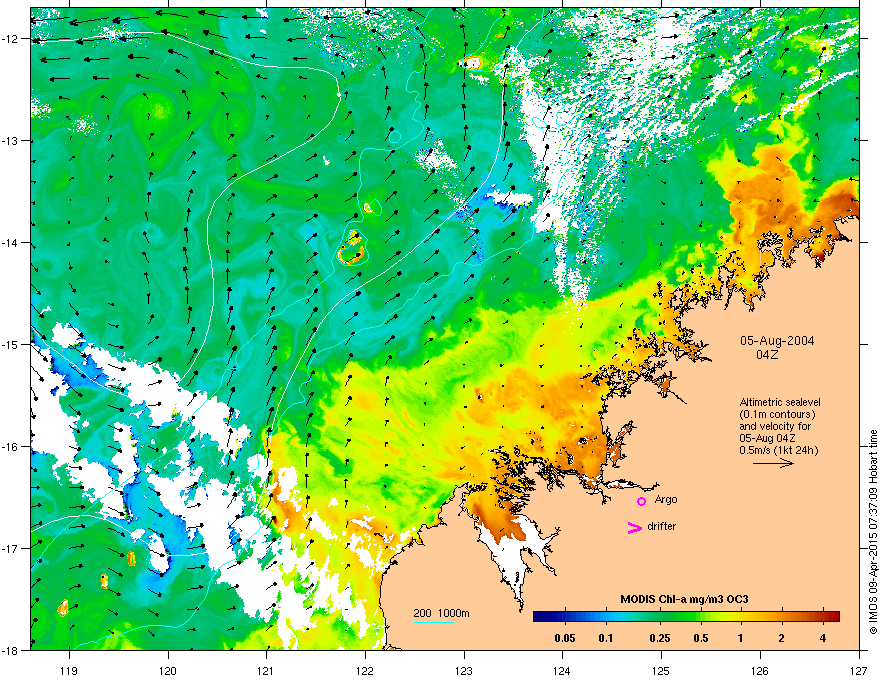Click the colorbar value '0.1'

pyautogui.click(x=606, y=638)
